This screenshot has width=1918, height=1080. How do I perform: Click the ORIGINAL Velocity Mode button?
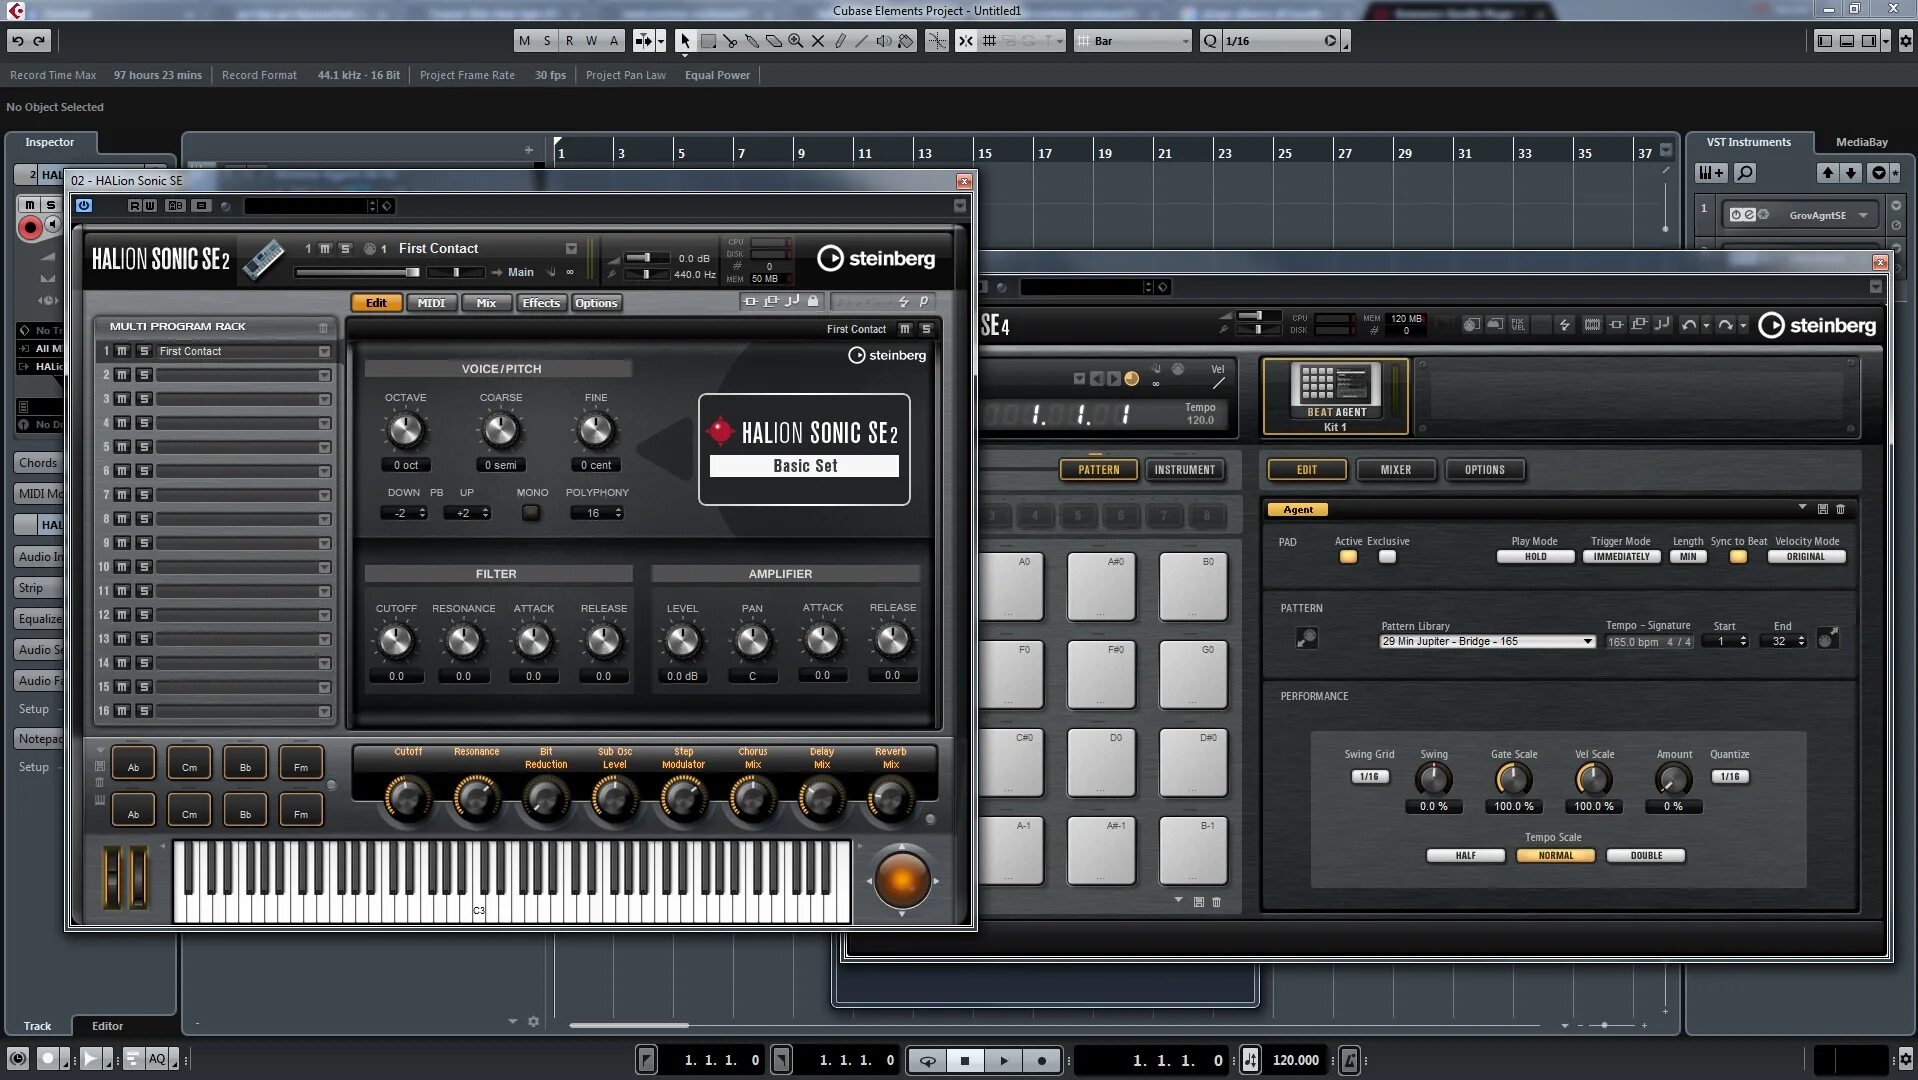click(1806, 557)
